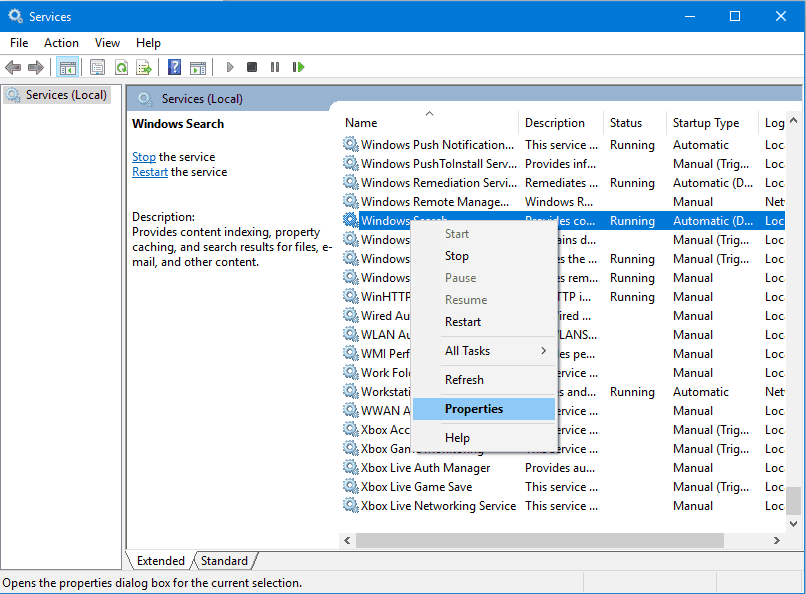Select the Windows Remediation Service row

pos(563,182)
